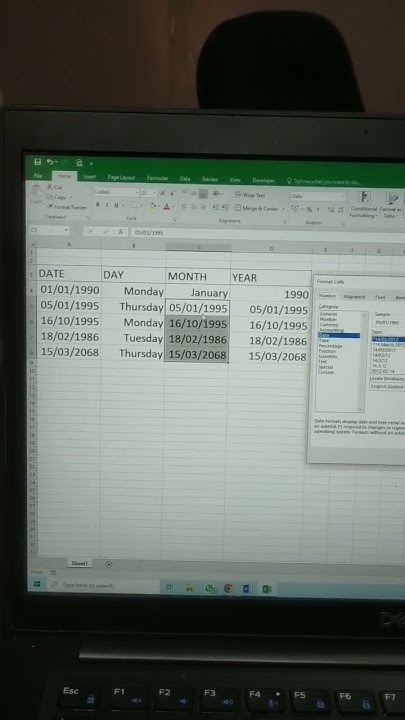Switch to the Insert ribbon tab
Viewport: 405px width, 720px height.
tap(90, 177)
